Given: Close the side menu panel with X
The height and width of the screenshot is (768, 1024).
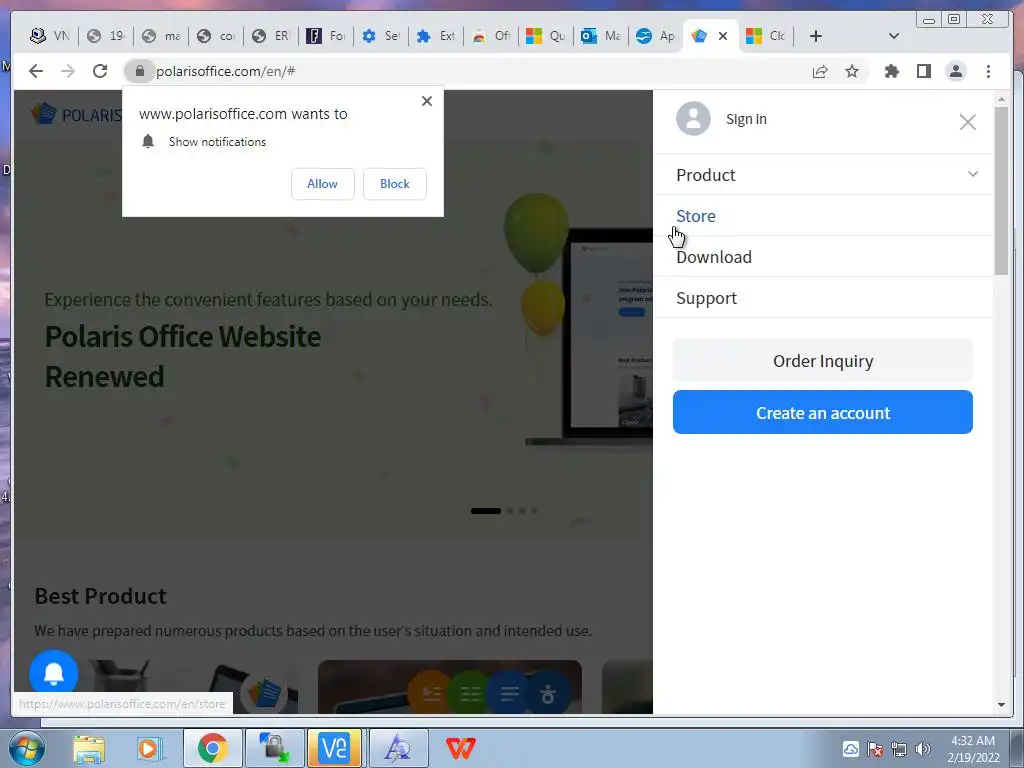Looking at the screenshot, I should pyautogui.click(x=967, y=122).
